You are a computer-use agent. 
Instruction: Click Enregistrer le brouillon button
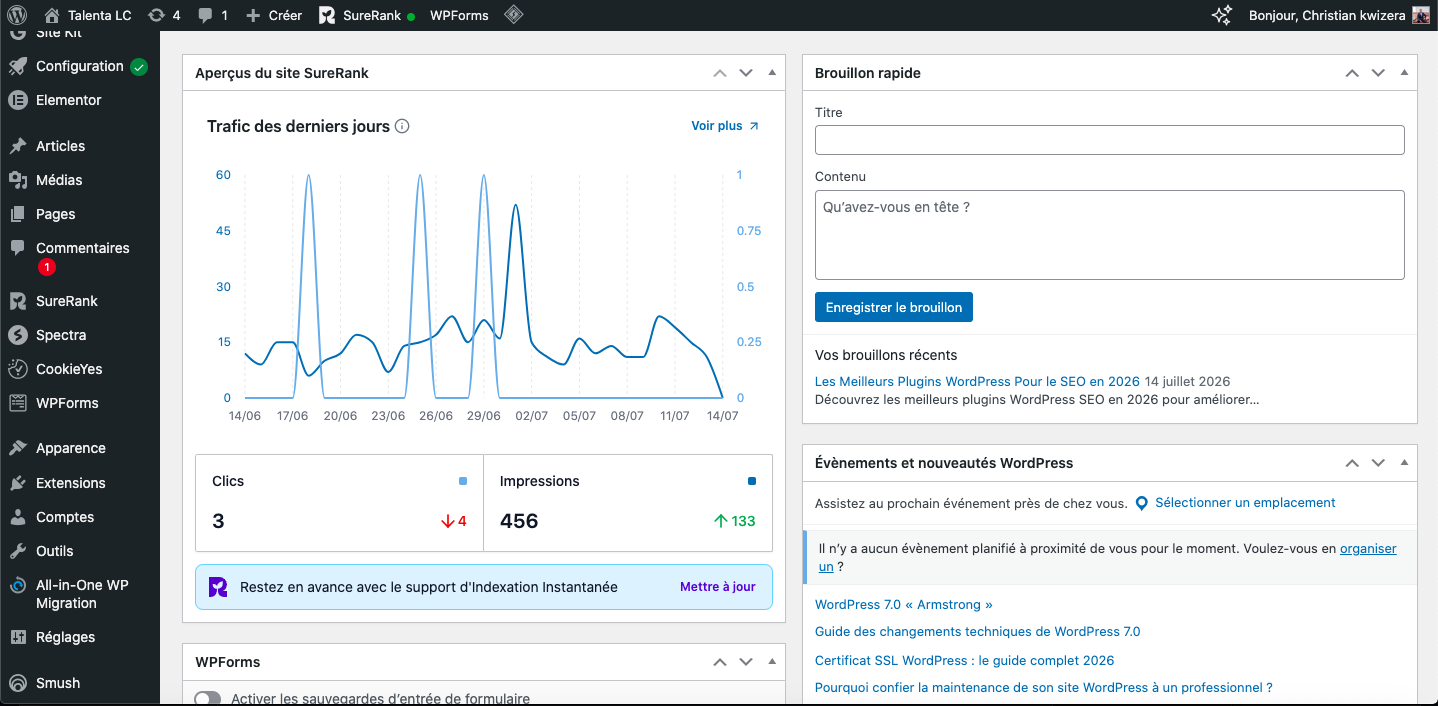(x=894, y=307)
